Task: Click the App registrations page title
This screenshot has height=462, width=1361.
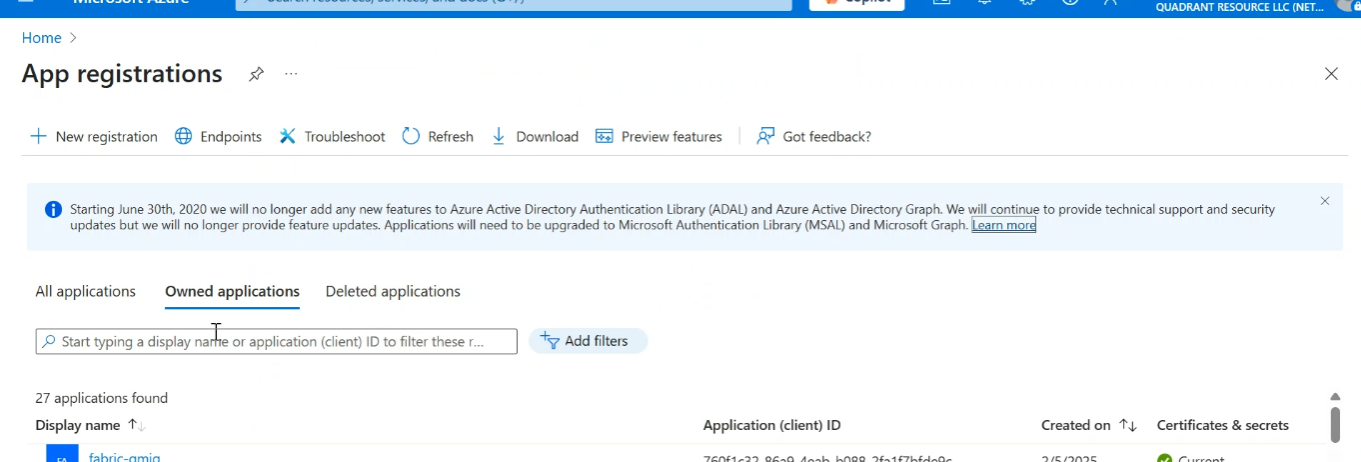Action: point(122,74)
